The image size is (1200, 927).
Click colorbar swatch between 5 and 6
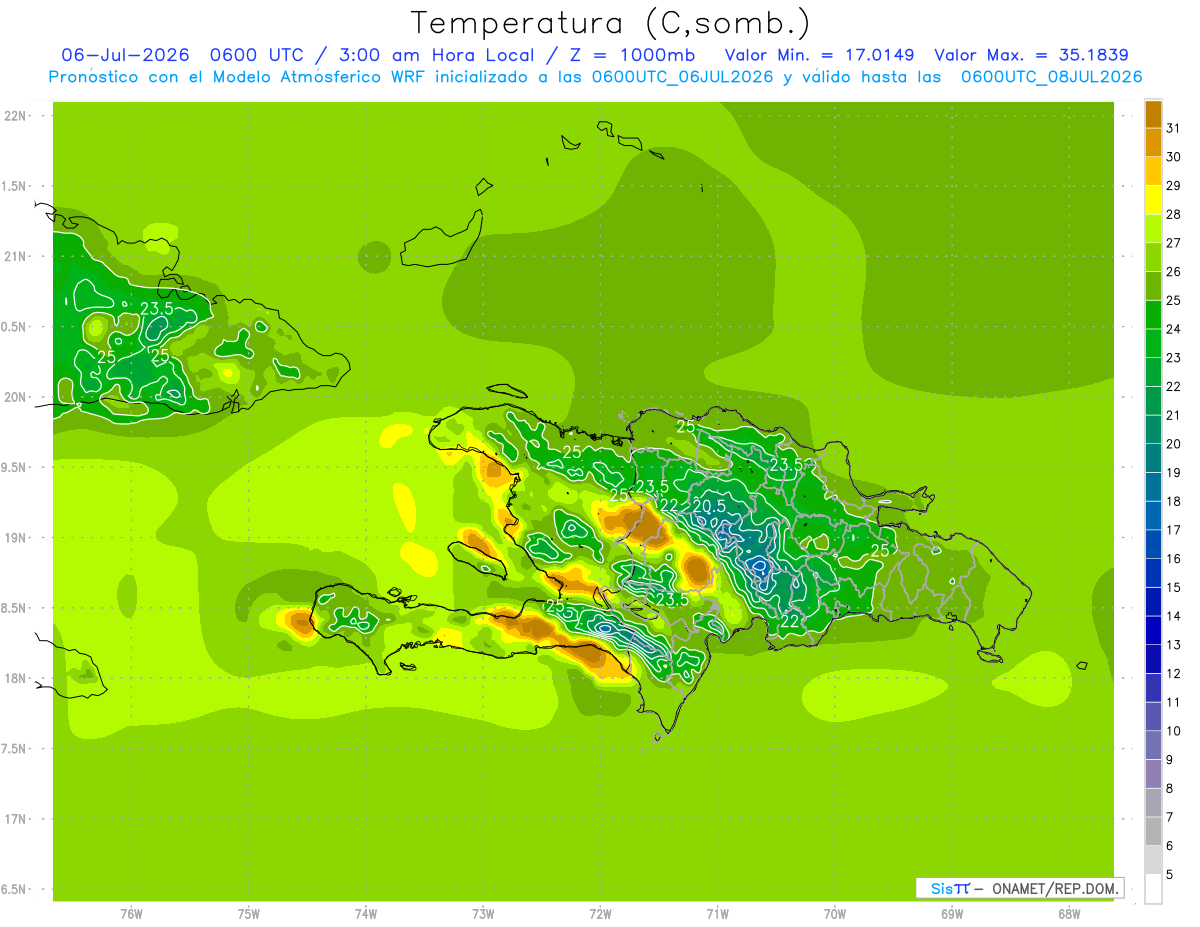(x=1153, y=860)
